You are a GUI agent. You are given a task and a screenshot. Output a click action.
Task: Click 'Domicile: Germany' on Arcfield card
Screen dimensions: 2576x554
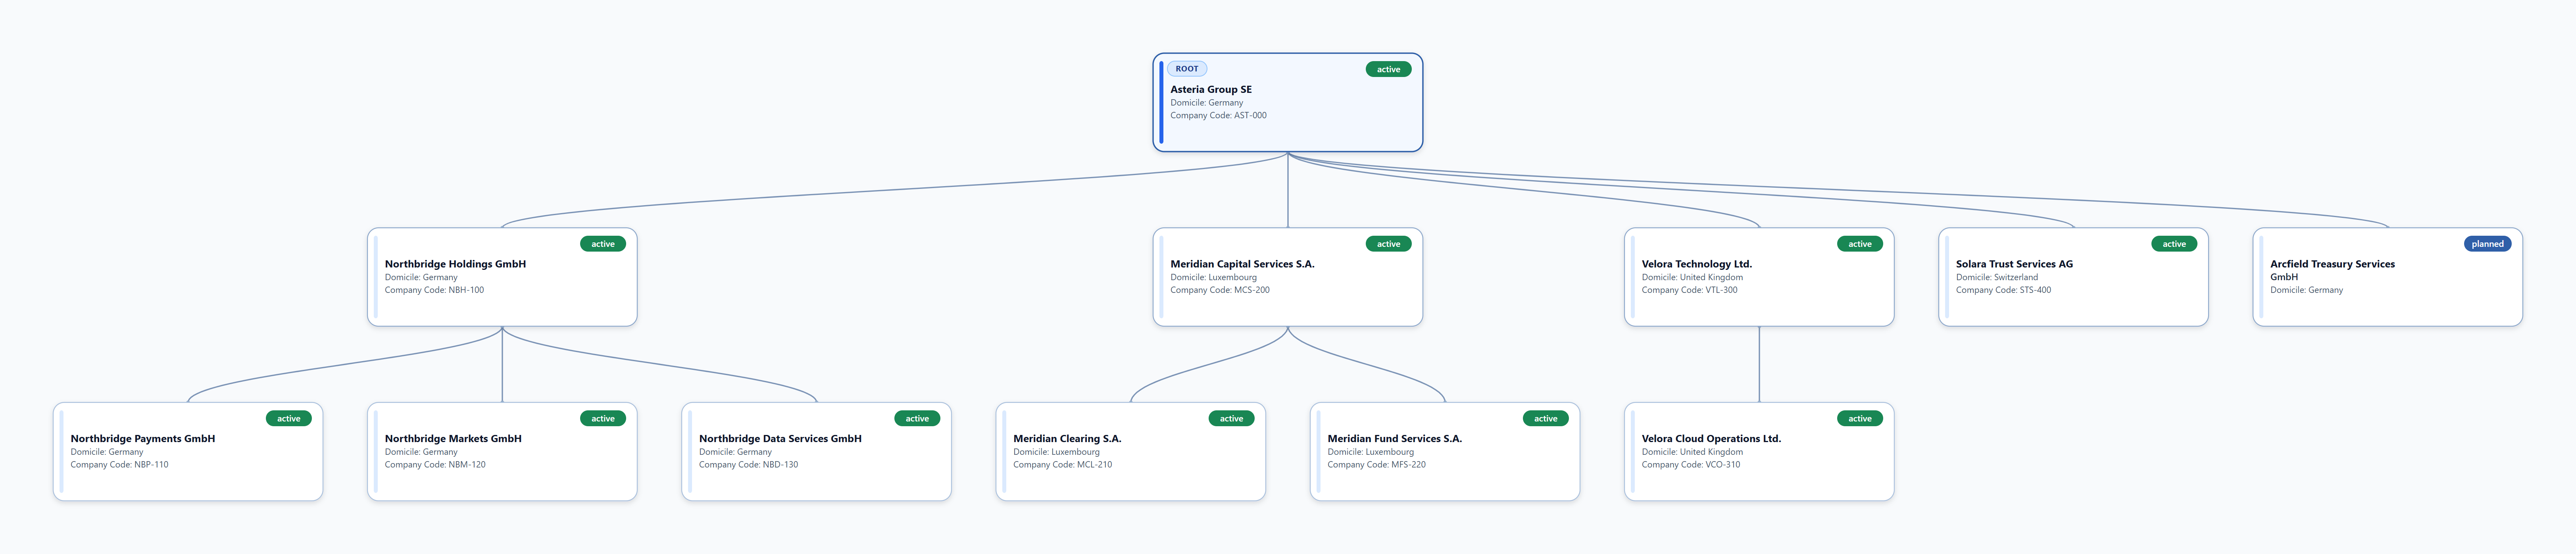2306,290
